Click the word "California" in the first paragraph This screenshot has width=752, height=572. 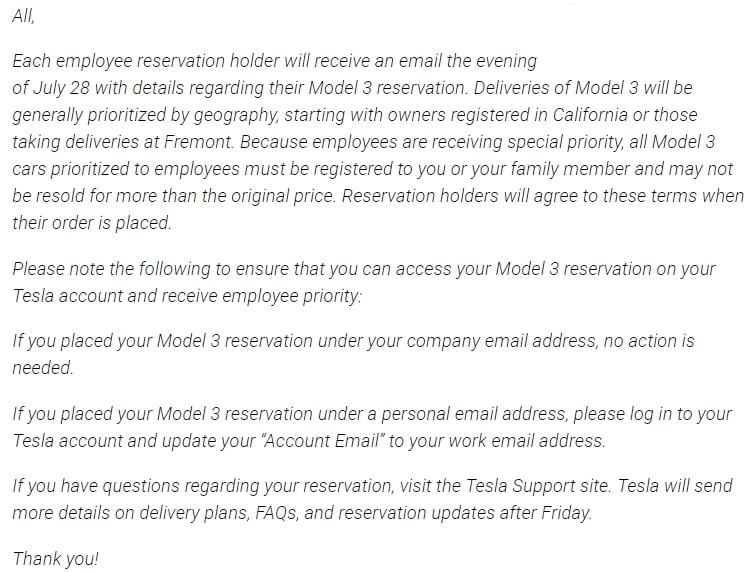pos(590,115)
